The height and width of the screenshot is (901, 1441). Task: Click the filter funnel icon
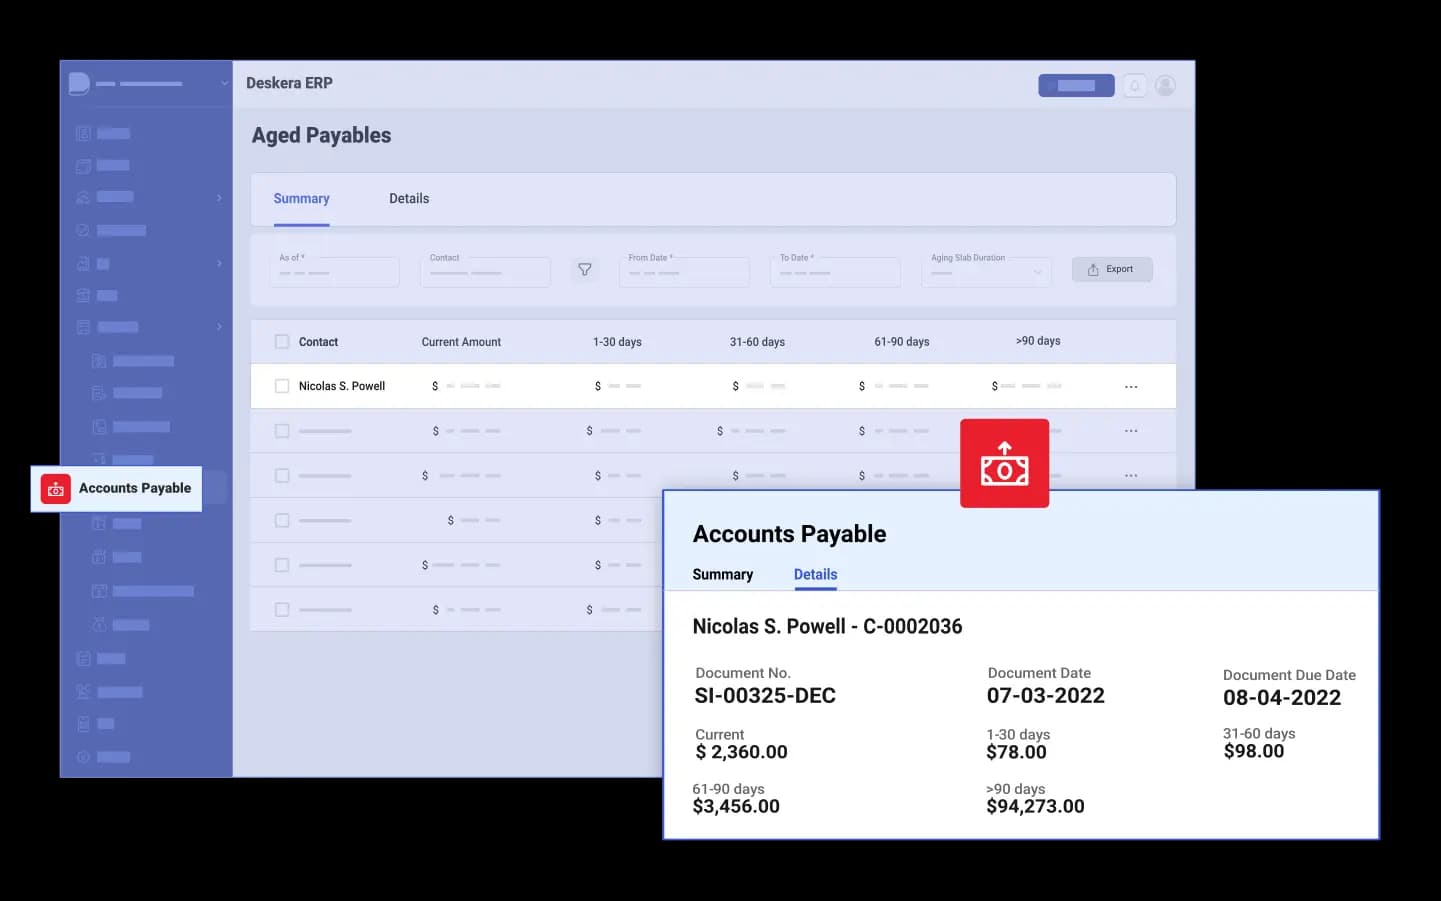(x=585, y=269)
